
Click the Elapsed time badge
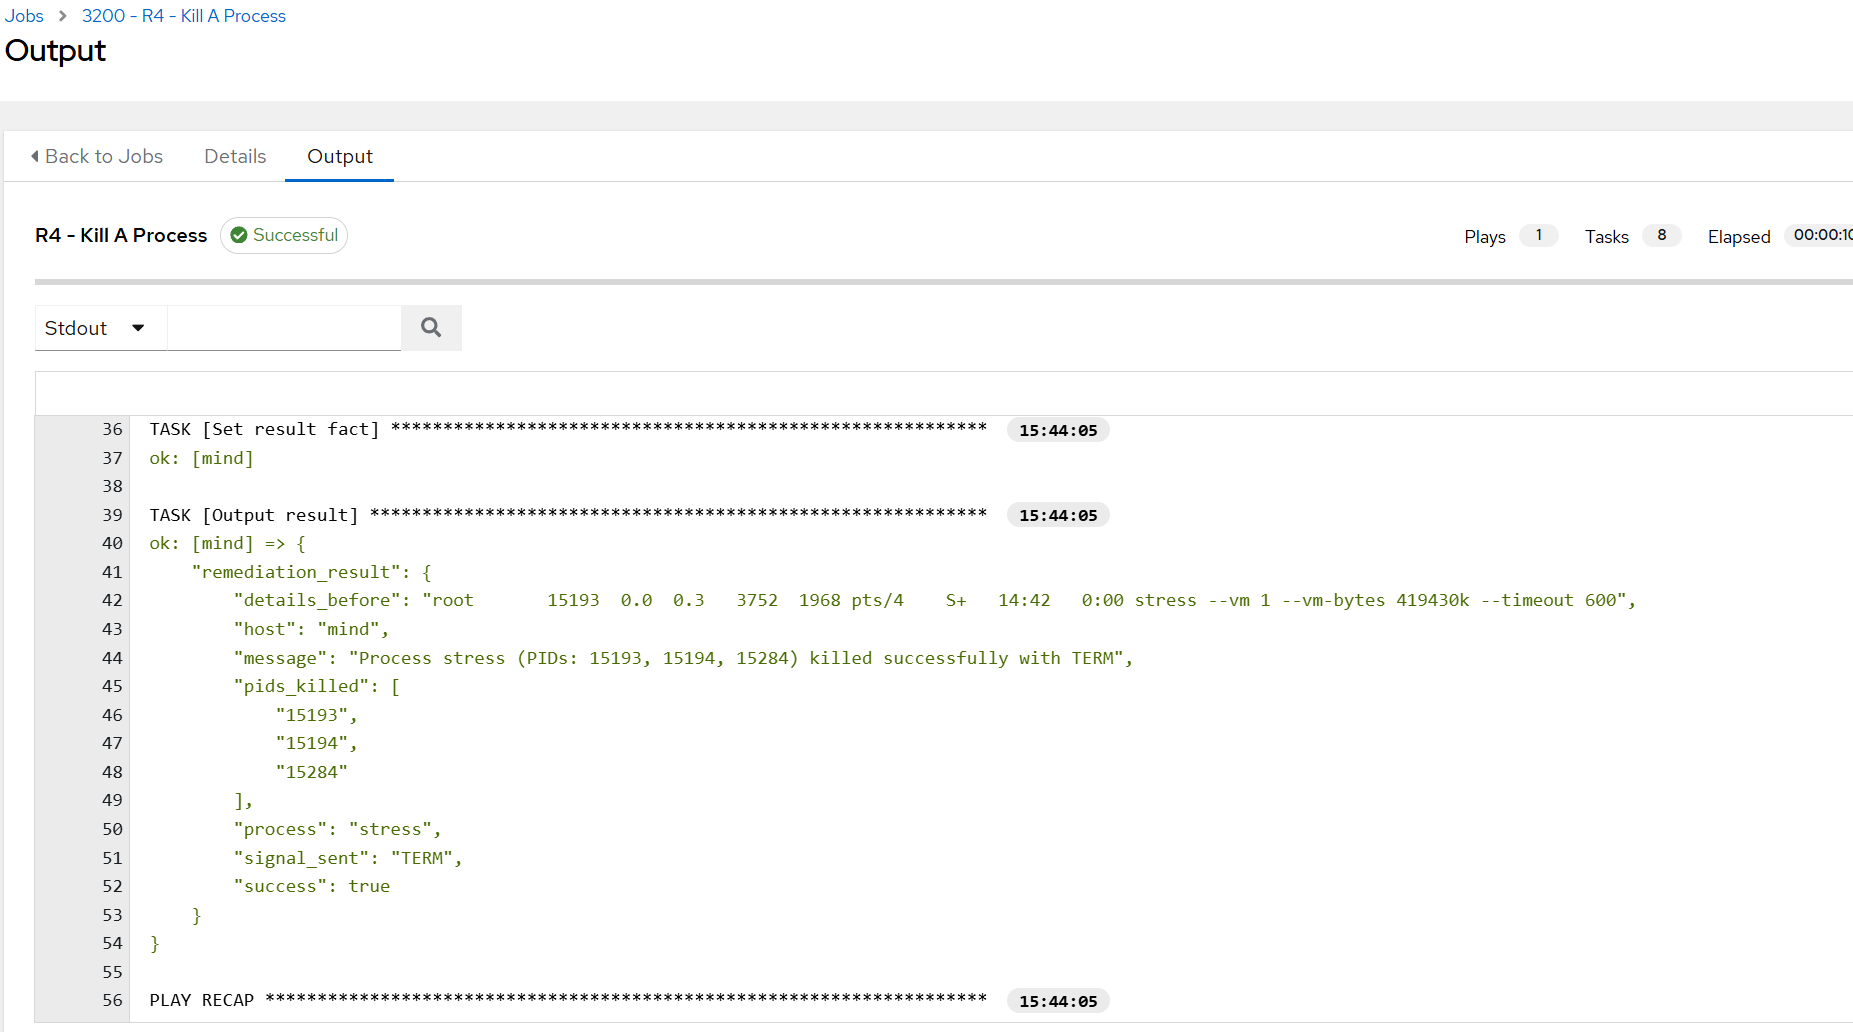(1819, 235)
